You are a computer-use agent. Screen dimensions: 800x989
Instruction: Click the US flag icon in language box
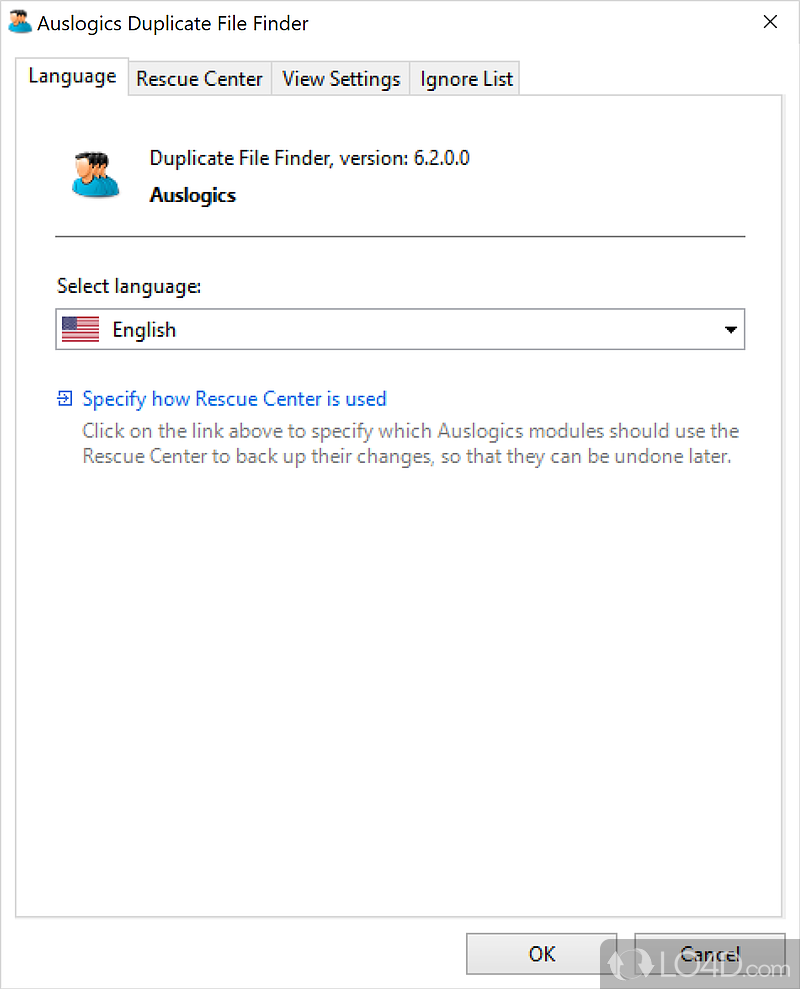[x=80, y=330]
